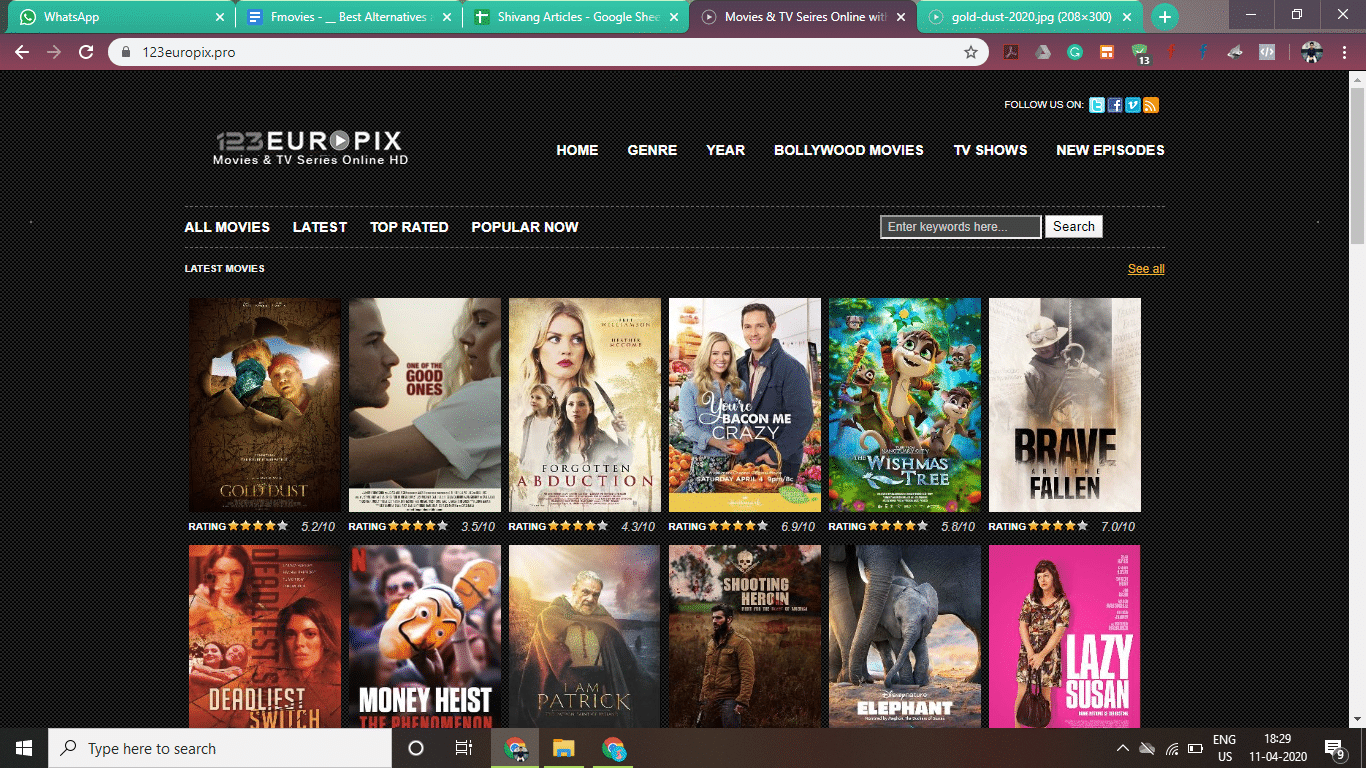Open the RSS feed icon
Viewport: 1366px width, 768px height.
[x=1151, y=105]
